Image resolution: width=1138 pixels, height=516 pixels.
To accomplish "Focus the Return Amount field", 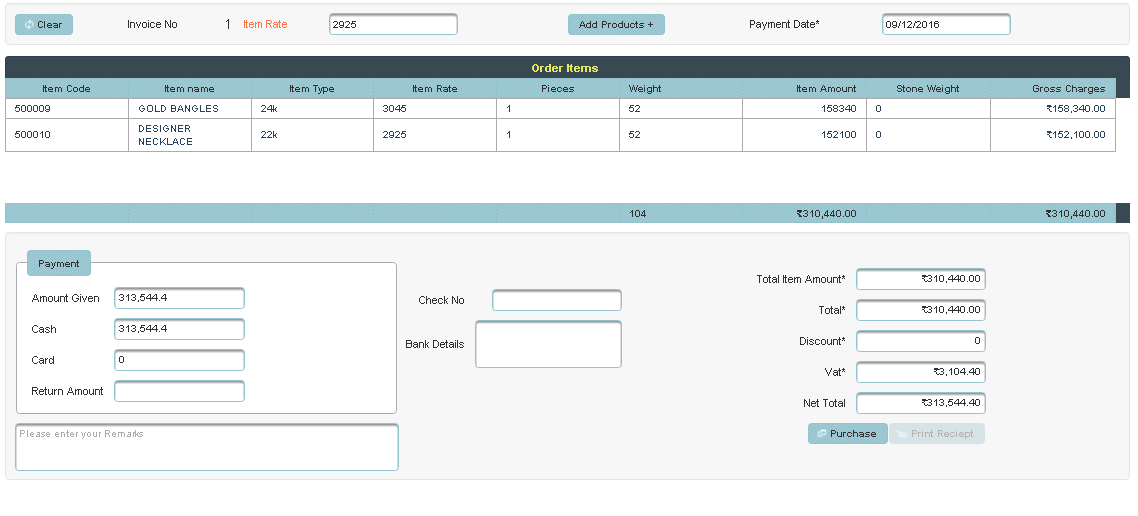I will click(x=179, y=391).
